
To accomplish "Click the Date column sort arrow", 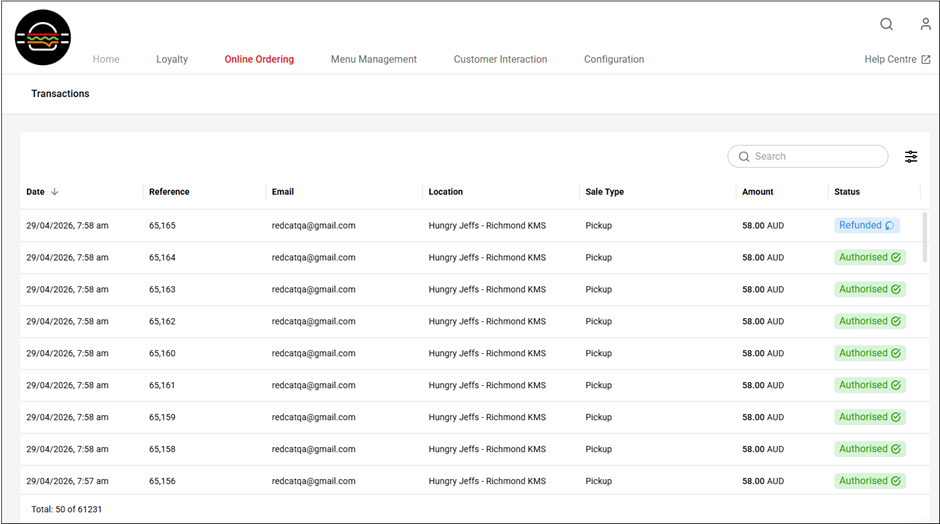I will point(55,192).
